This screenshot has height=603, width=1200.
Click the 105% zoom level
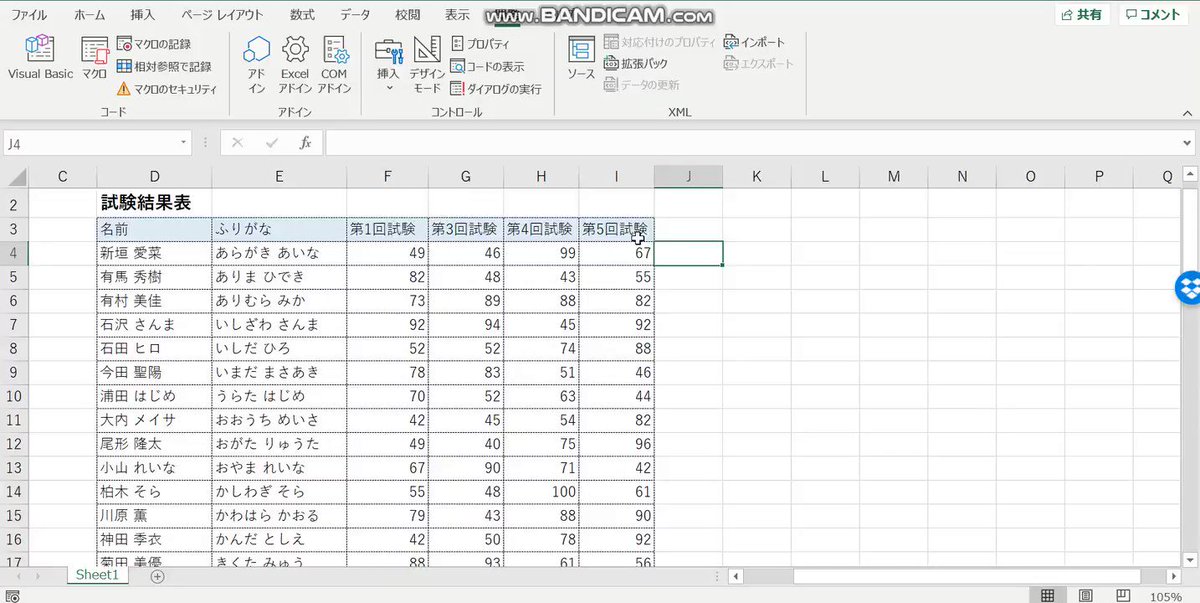1165,597
